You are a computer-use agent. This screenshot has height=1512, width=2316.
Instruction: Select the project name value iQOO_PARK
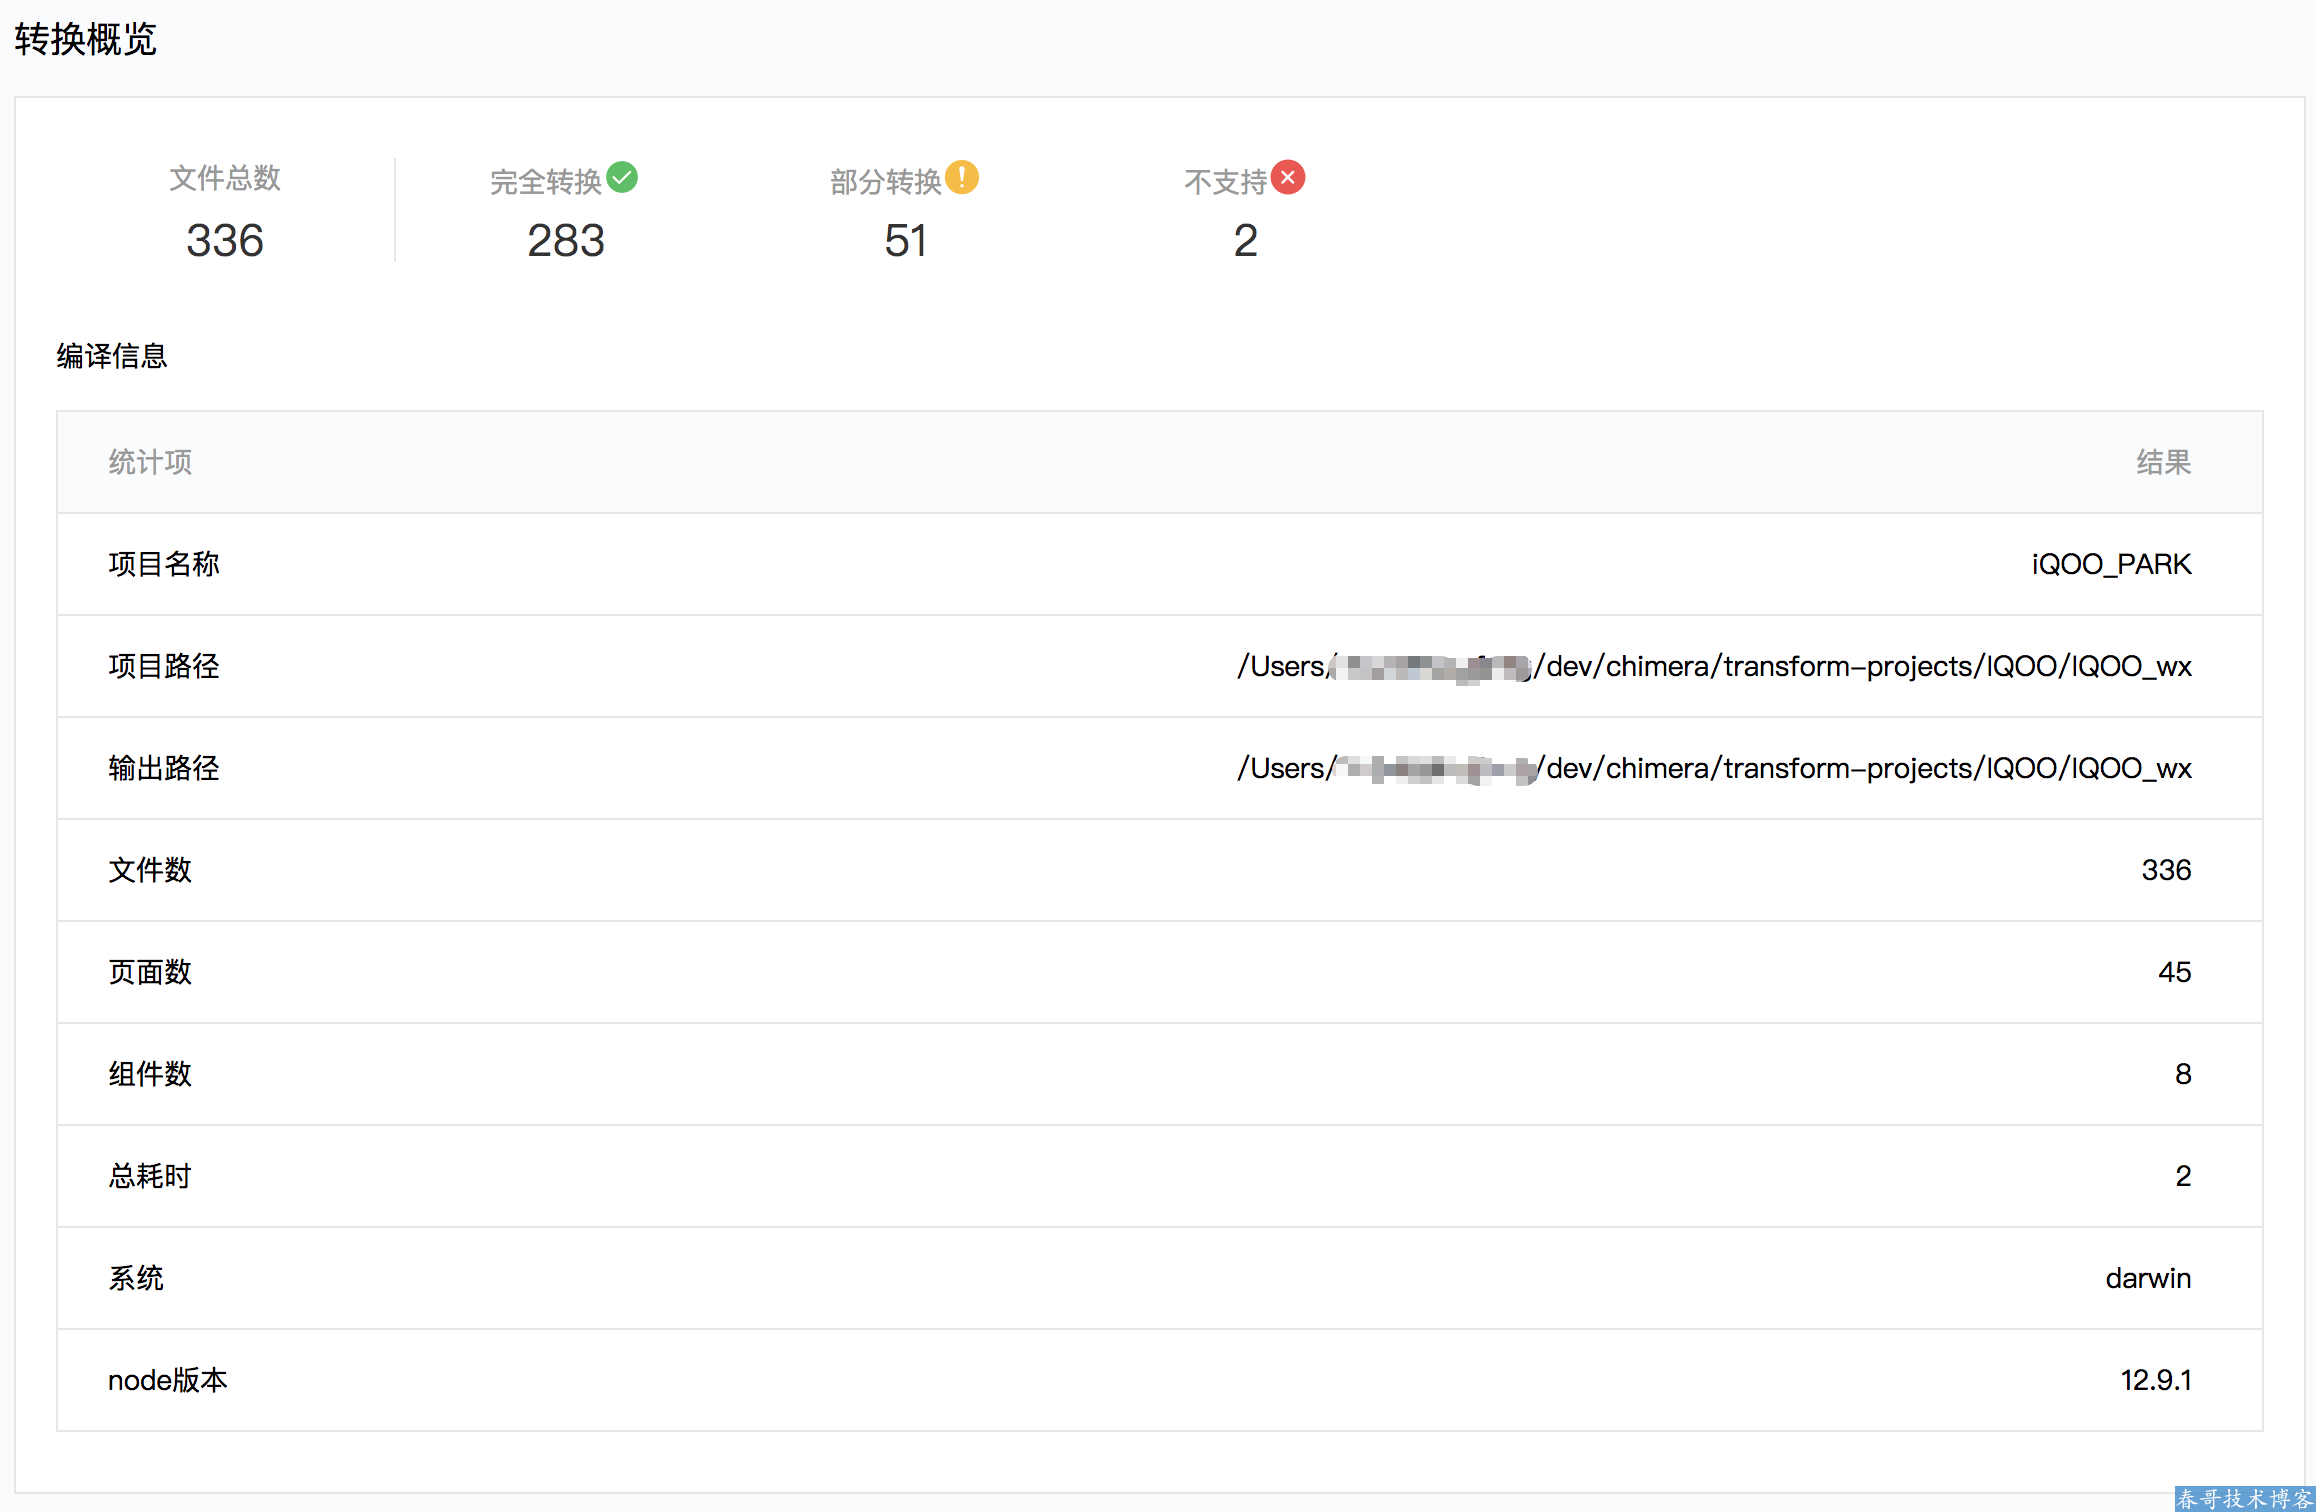point(2111,564)
